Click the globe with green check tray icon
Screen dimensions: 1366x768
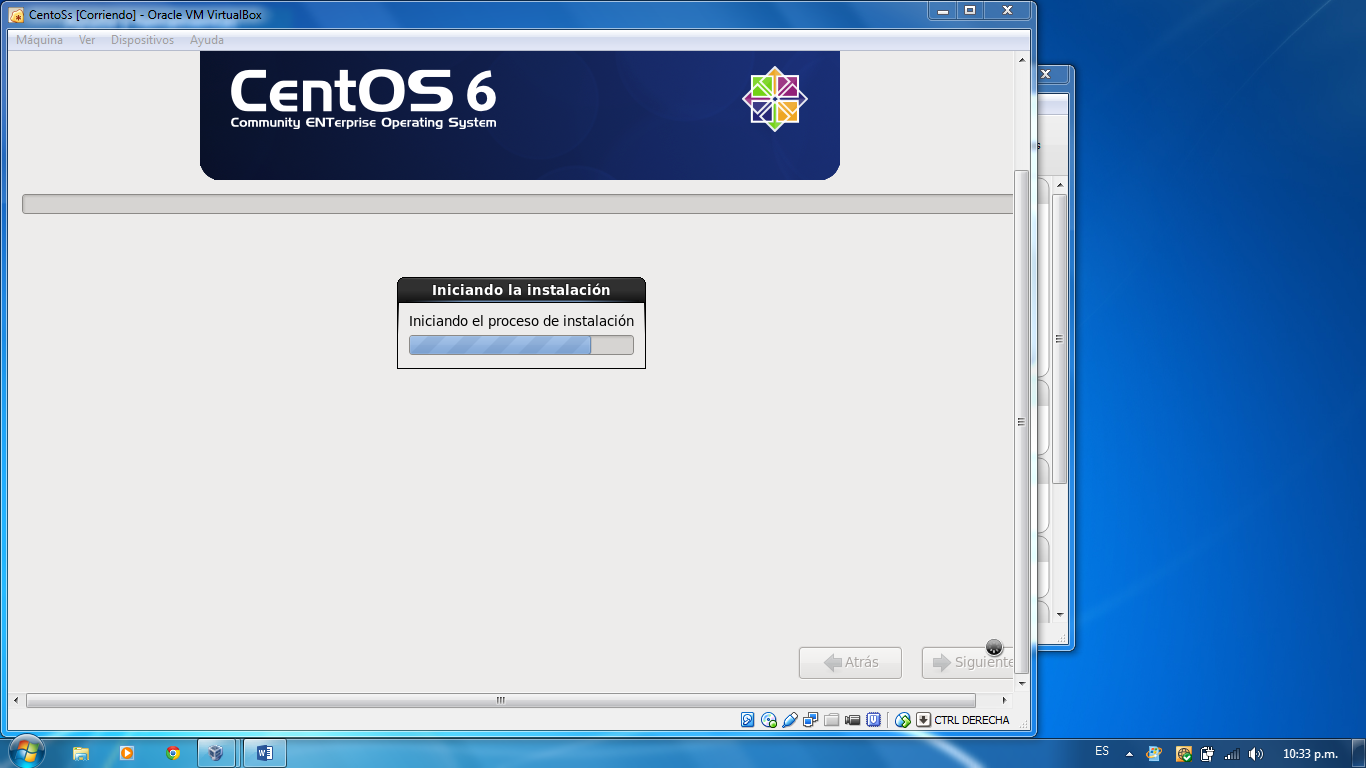click(1184, 754)
